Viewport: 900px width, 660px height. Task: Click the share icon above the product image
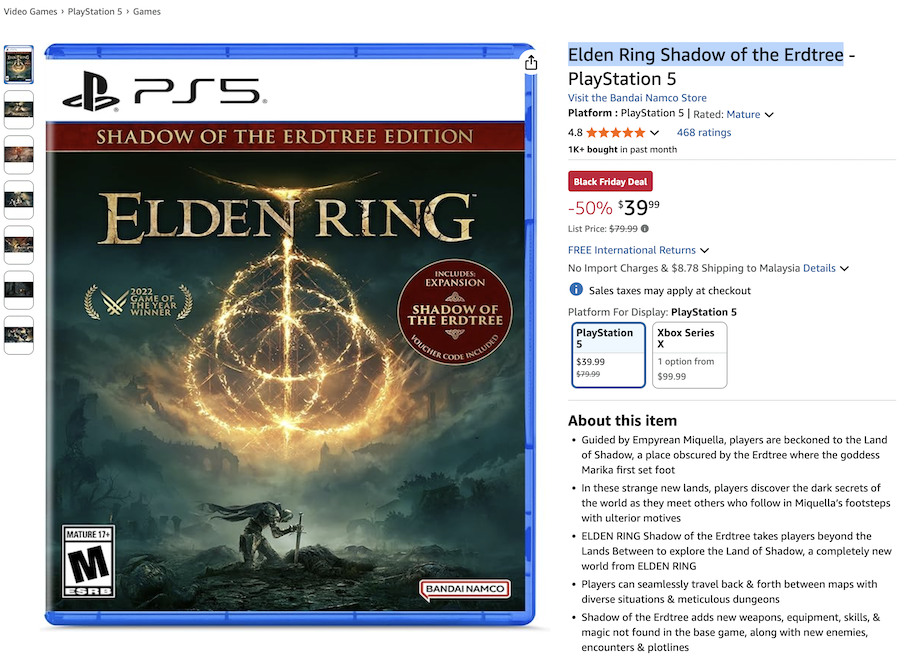531,60
